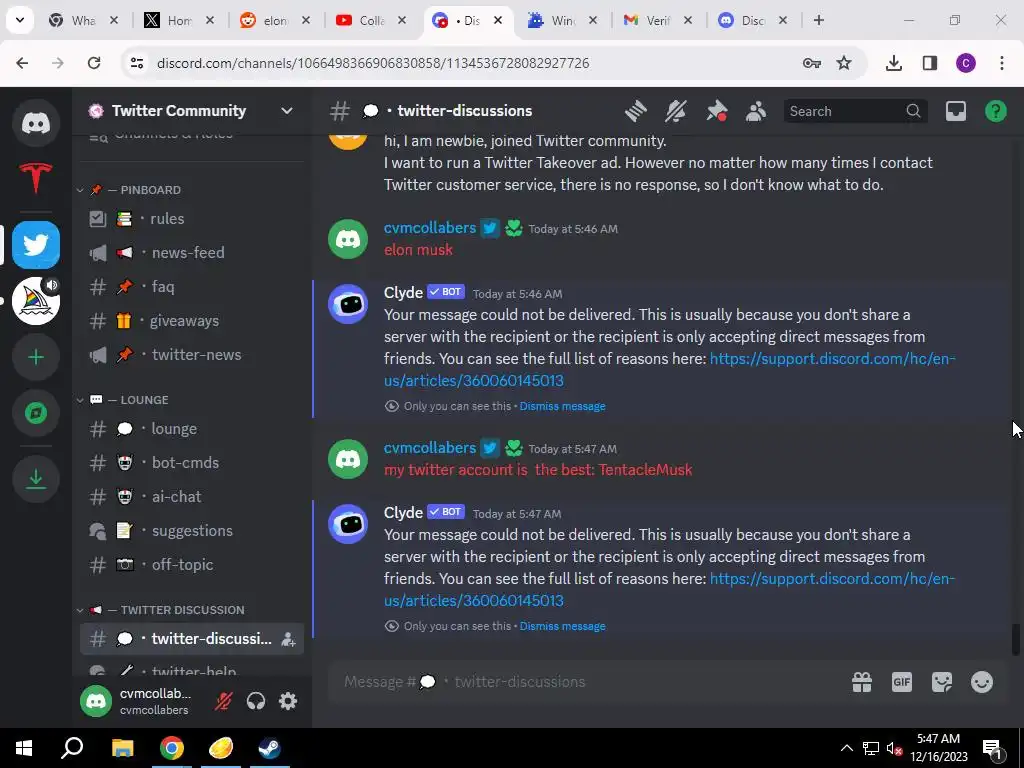Focus the Discord Search field

pyautogui.click(x=855, y=111)
